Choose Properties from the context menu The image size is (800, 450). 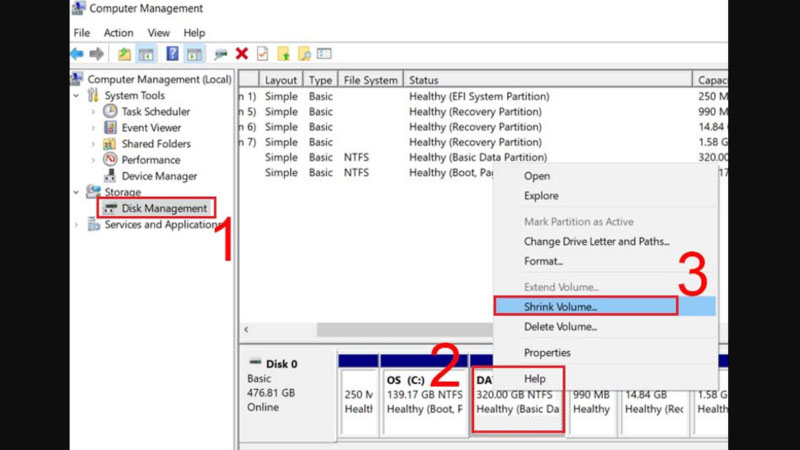(547, 353)
